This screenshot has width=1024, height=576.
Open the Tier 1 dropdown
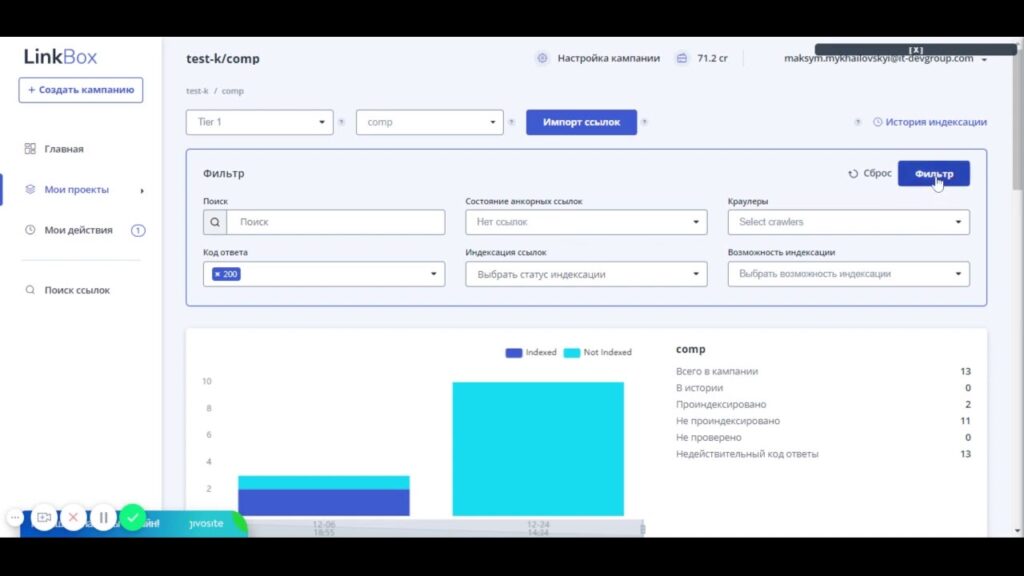tap(259, 122)
